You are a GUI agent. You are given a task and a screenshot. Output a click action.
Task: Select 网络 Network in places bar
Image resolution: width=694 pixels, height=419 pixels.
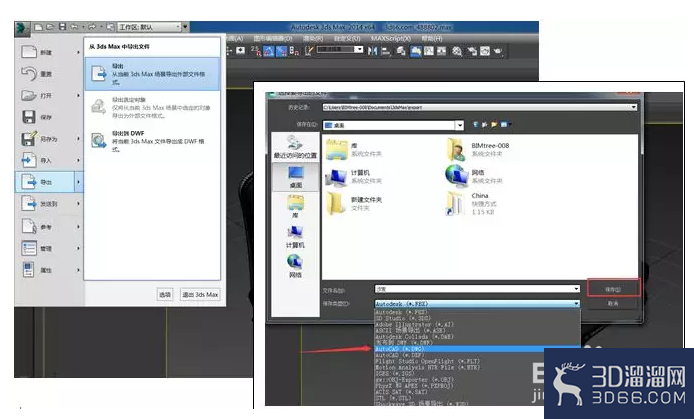(x=295, y=266)
